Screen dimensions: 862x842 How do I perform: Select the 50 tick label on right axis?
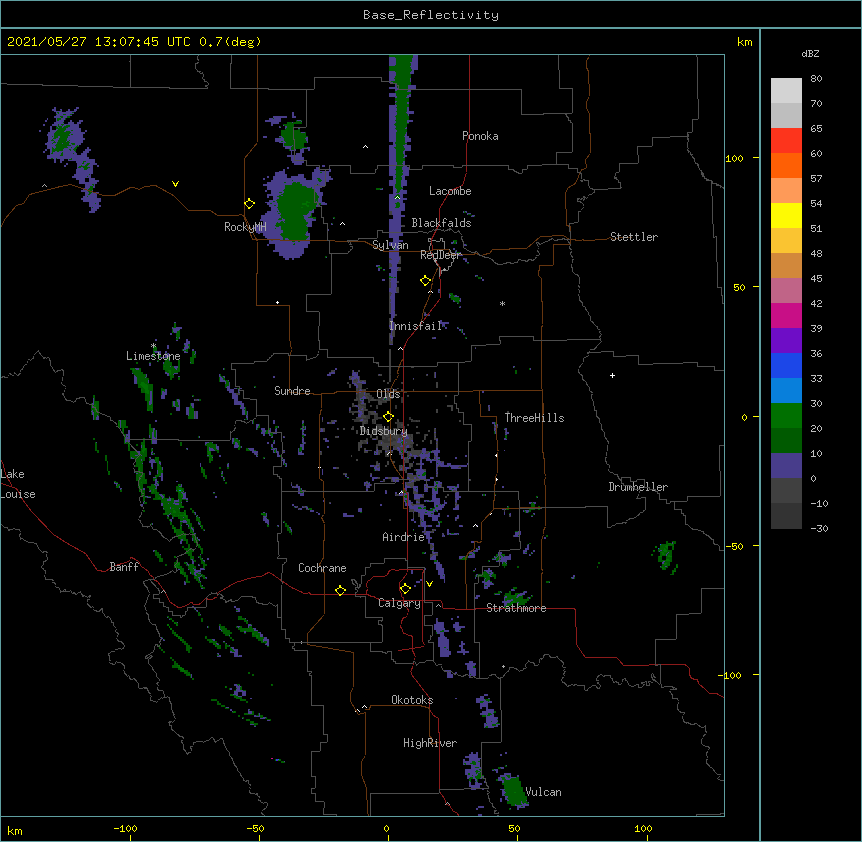(x=738, y=287)
